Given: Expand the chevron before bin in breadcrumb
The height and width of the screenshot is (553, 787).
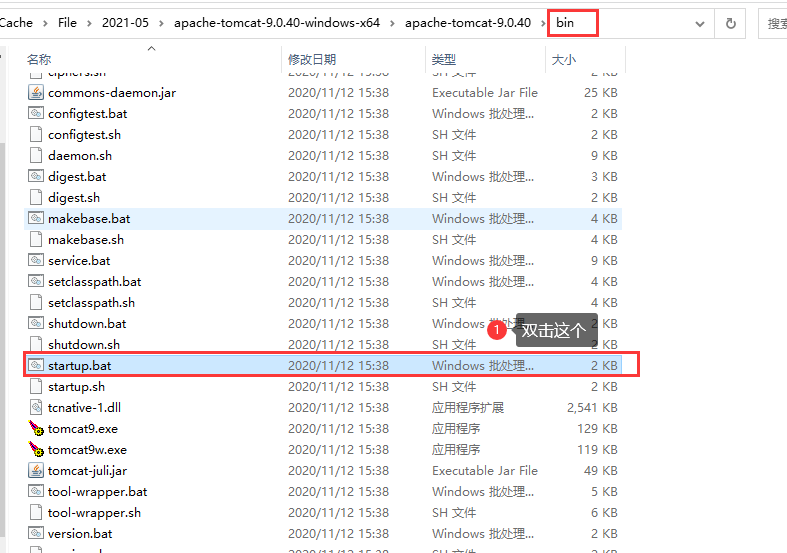Looking at the screenshot, I should 543,23.
